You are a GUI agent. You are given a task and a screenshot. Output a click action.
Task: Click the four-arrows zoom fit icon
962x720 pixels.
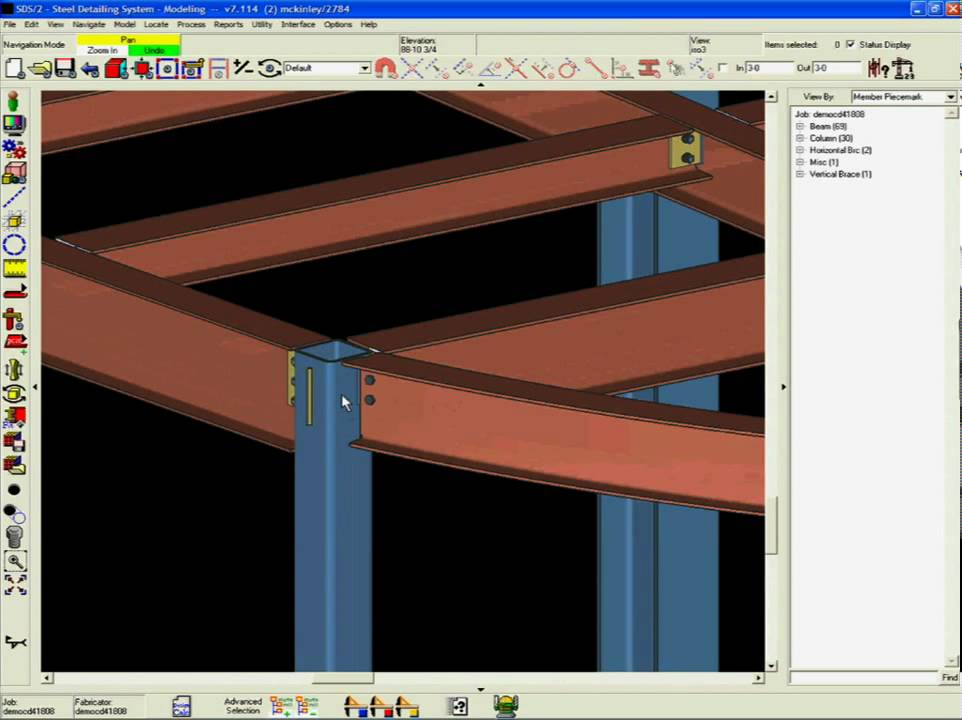pyautogui.click(x=15, y=584)
